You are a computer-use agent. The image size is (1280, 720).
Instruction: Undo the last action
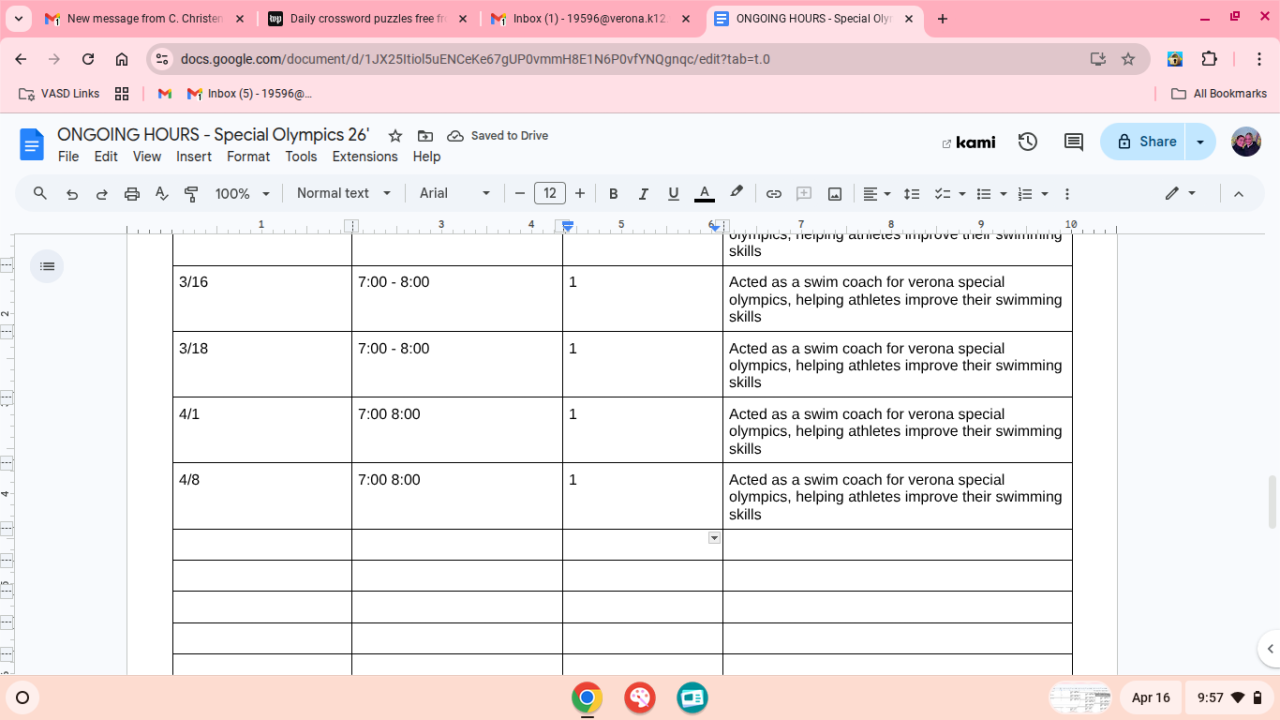point(72,194)
